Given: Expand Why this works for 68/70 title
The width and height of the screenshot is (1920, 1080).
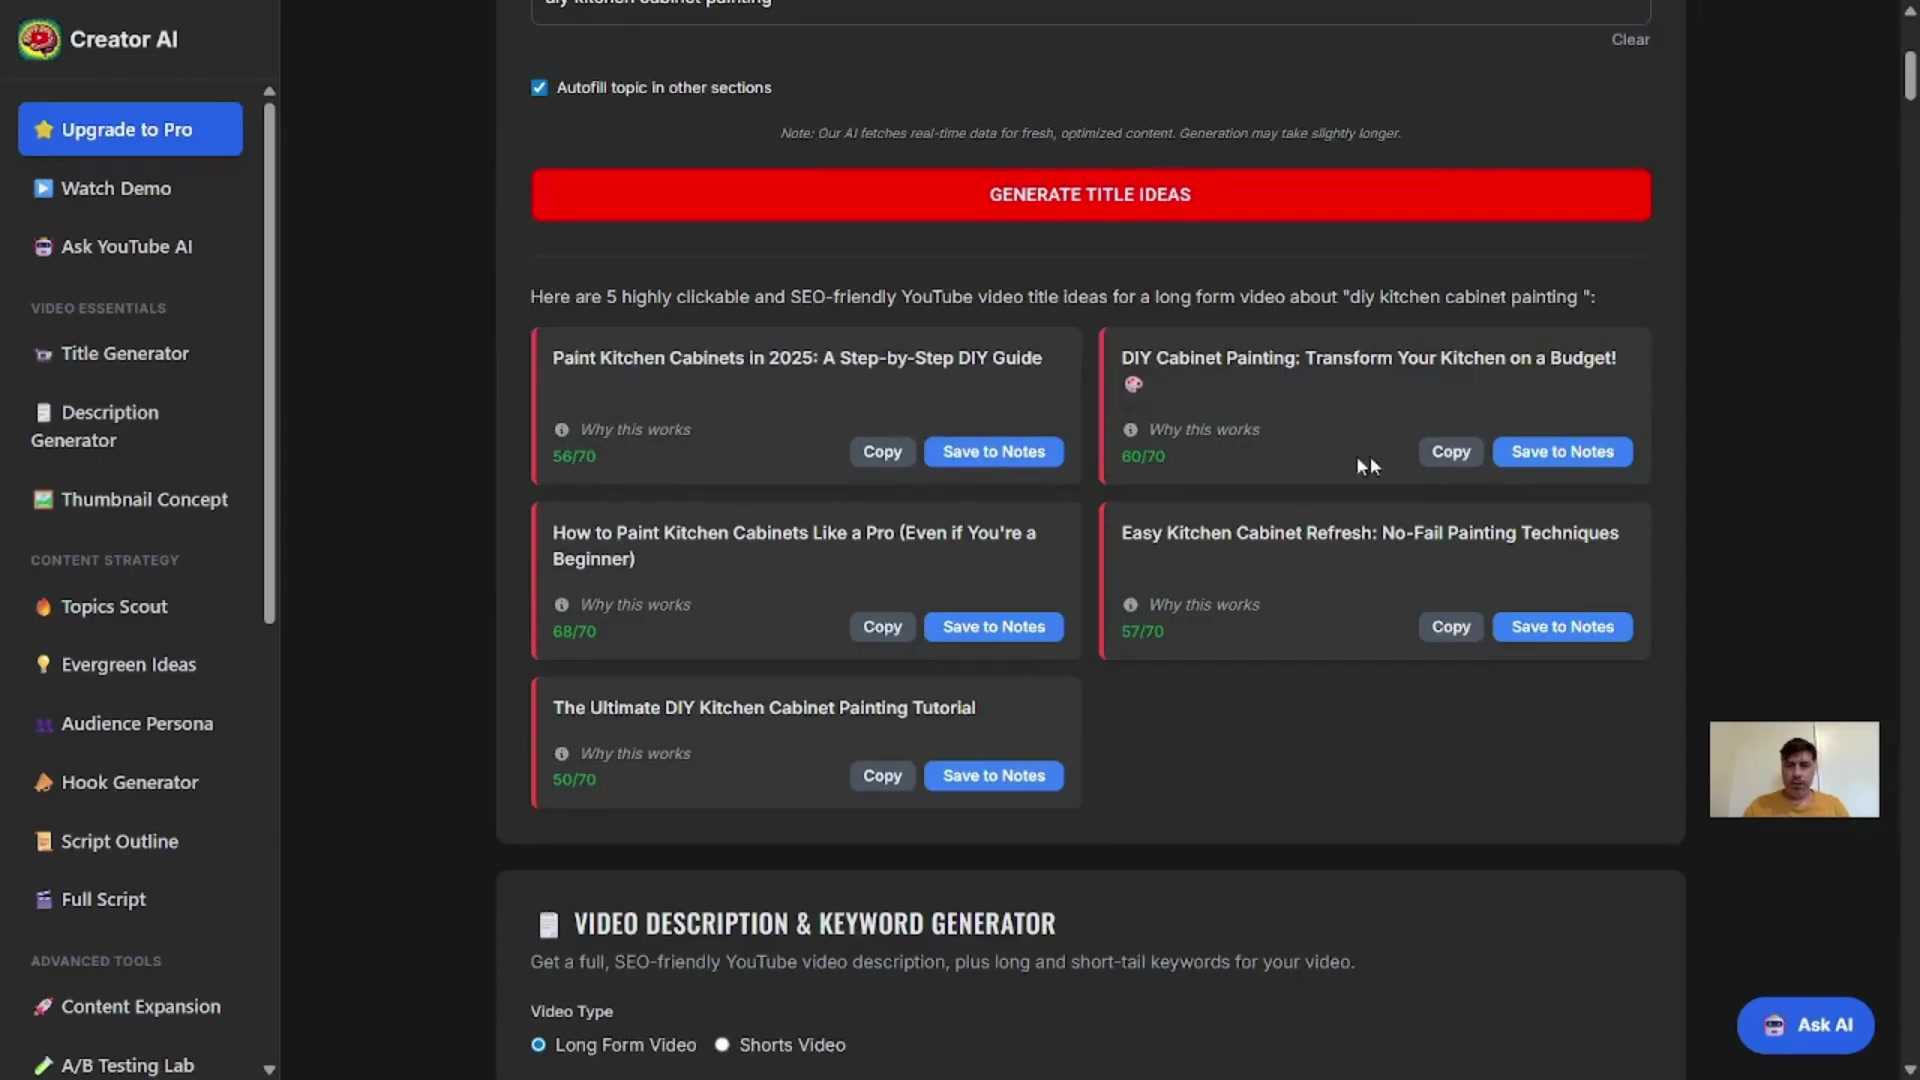Looking at the screenshot, I should [x=635, y=605].
